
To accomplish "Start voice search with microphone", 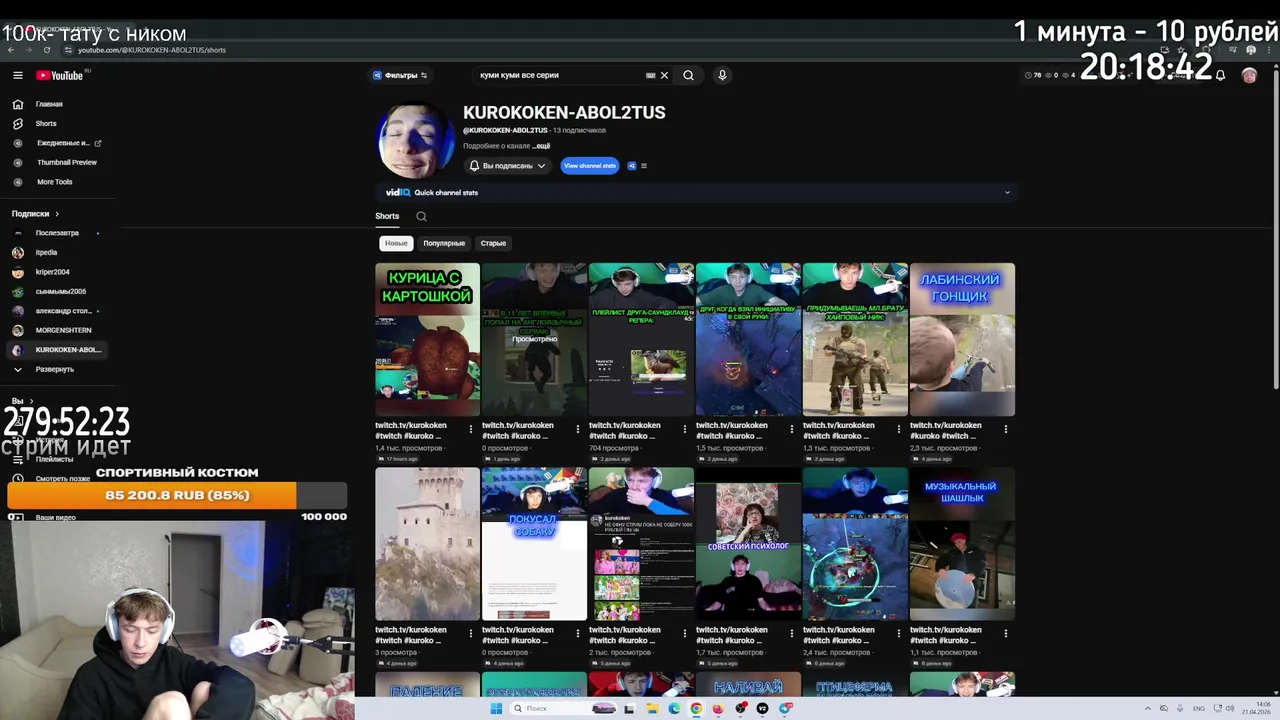I will click(x=722, y=75).
